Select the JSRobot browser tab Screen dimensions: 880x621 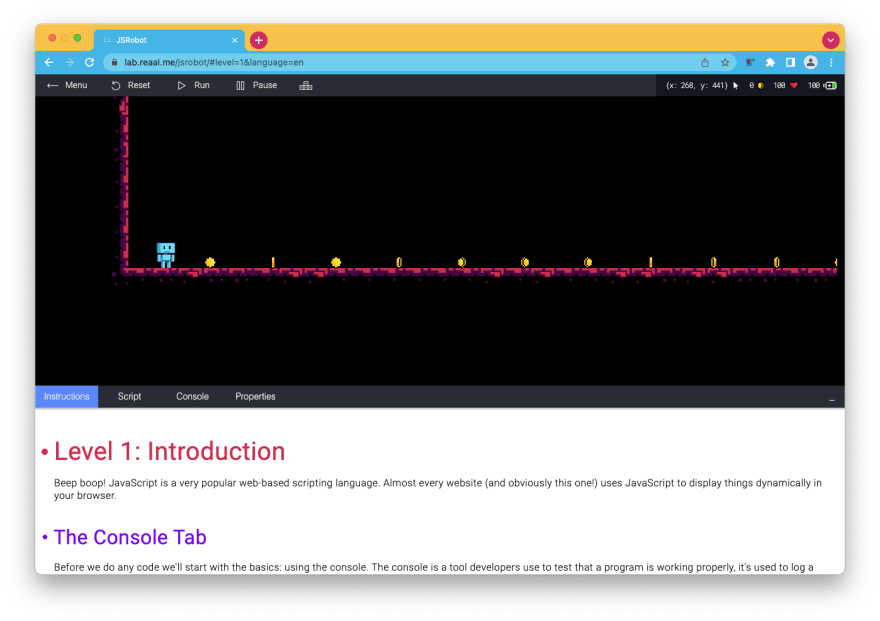(x=169, y=40)
